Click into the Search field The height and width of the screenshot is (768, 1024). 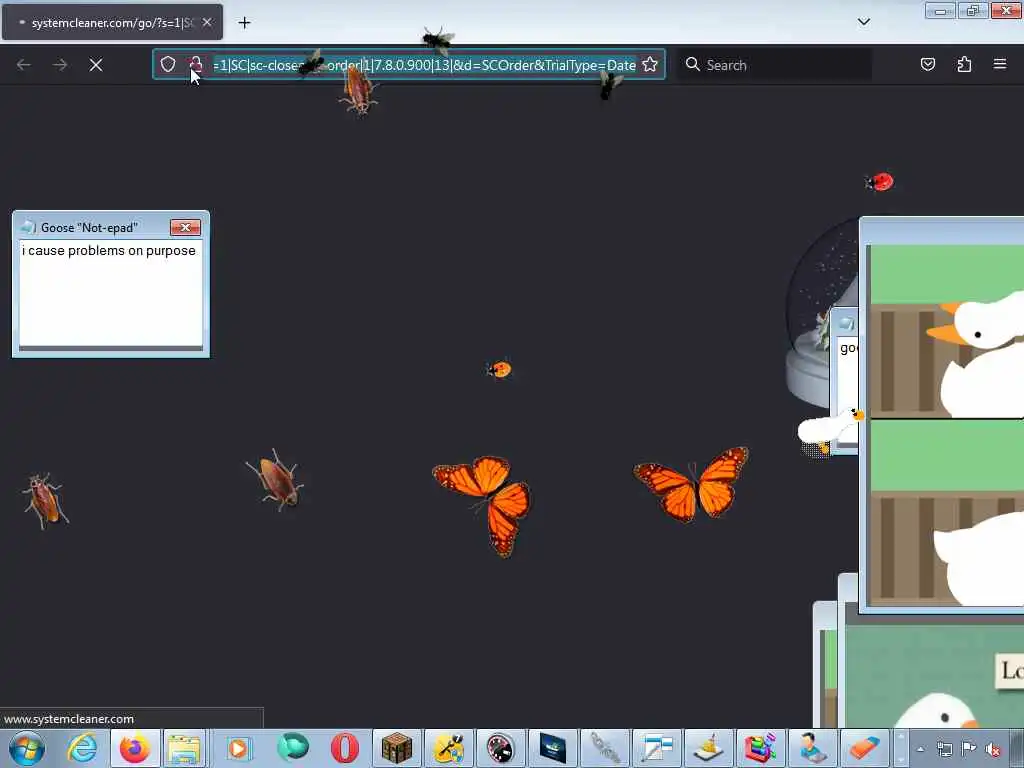777,65
